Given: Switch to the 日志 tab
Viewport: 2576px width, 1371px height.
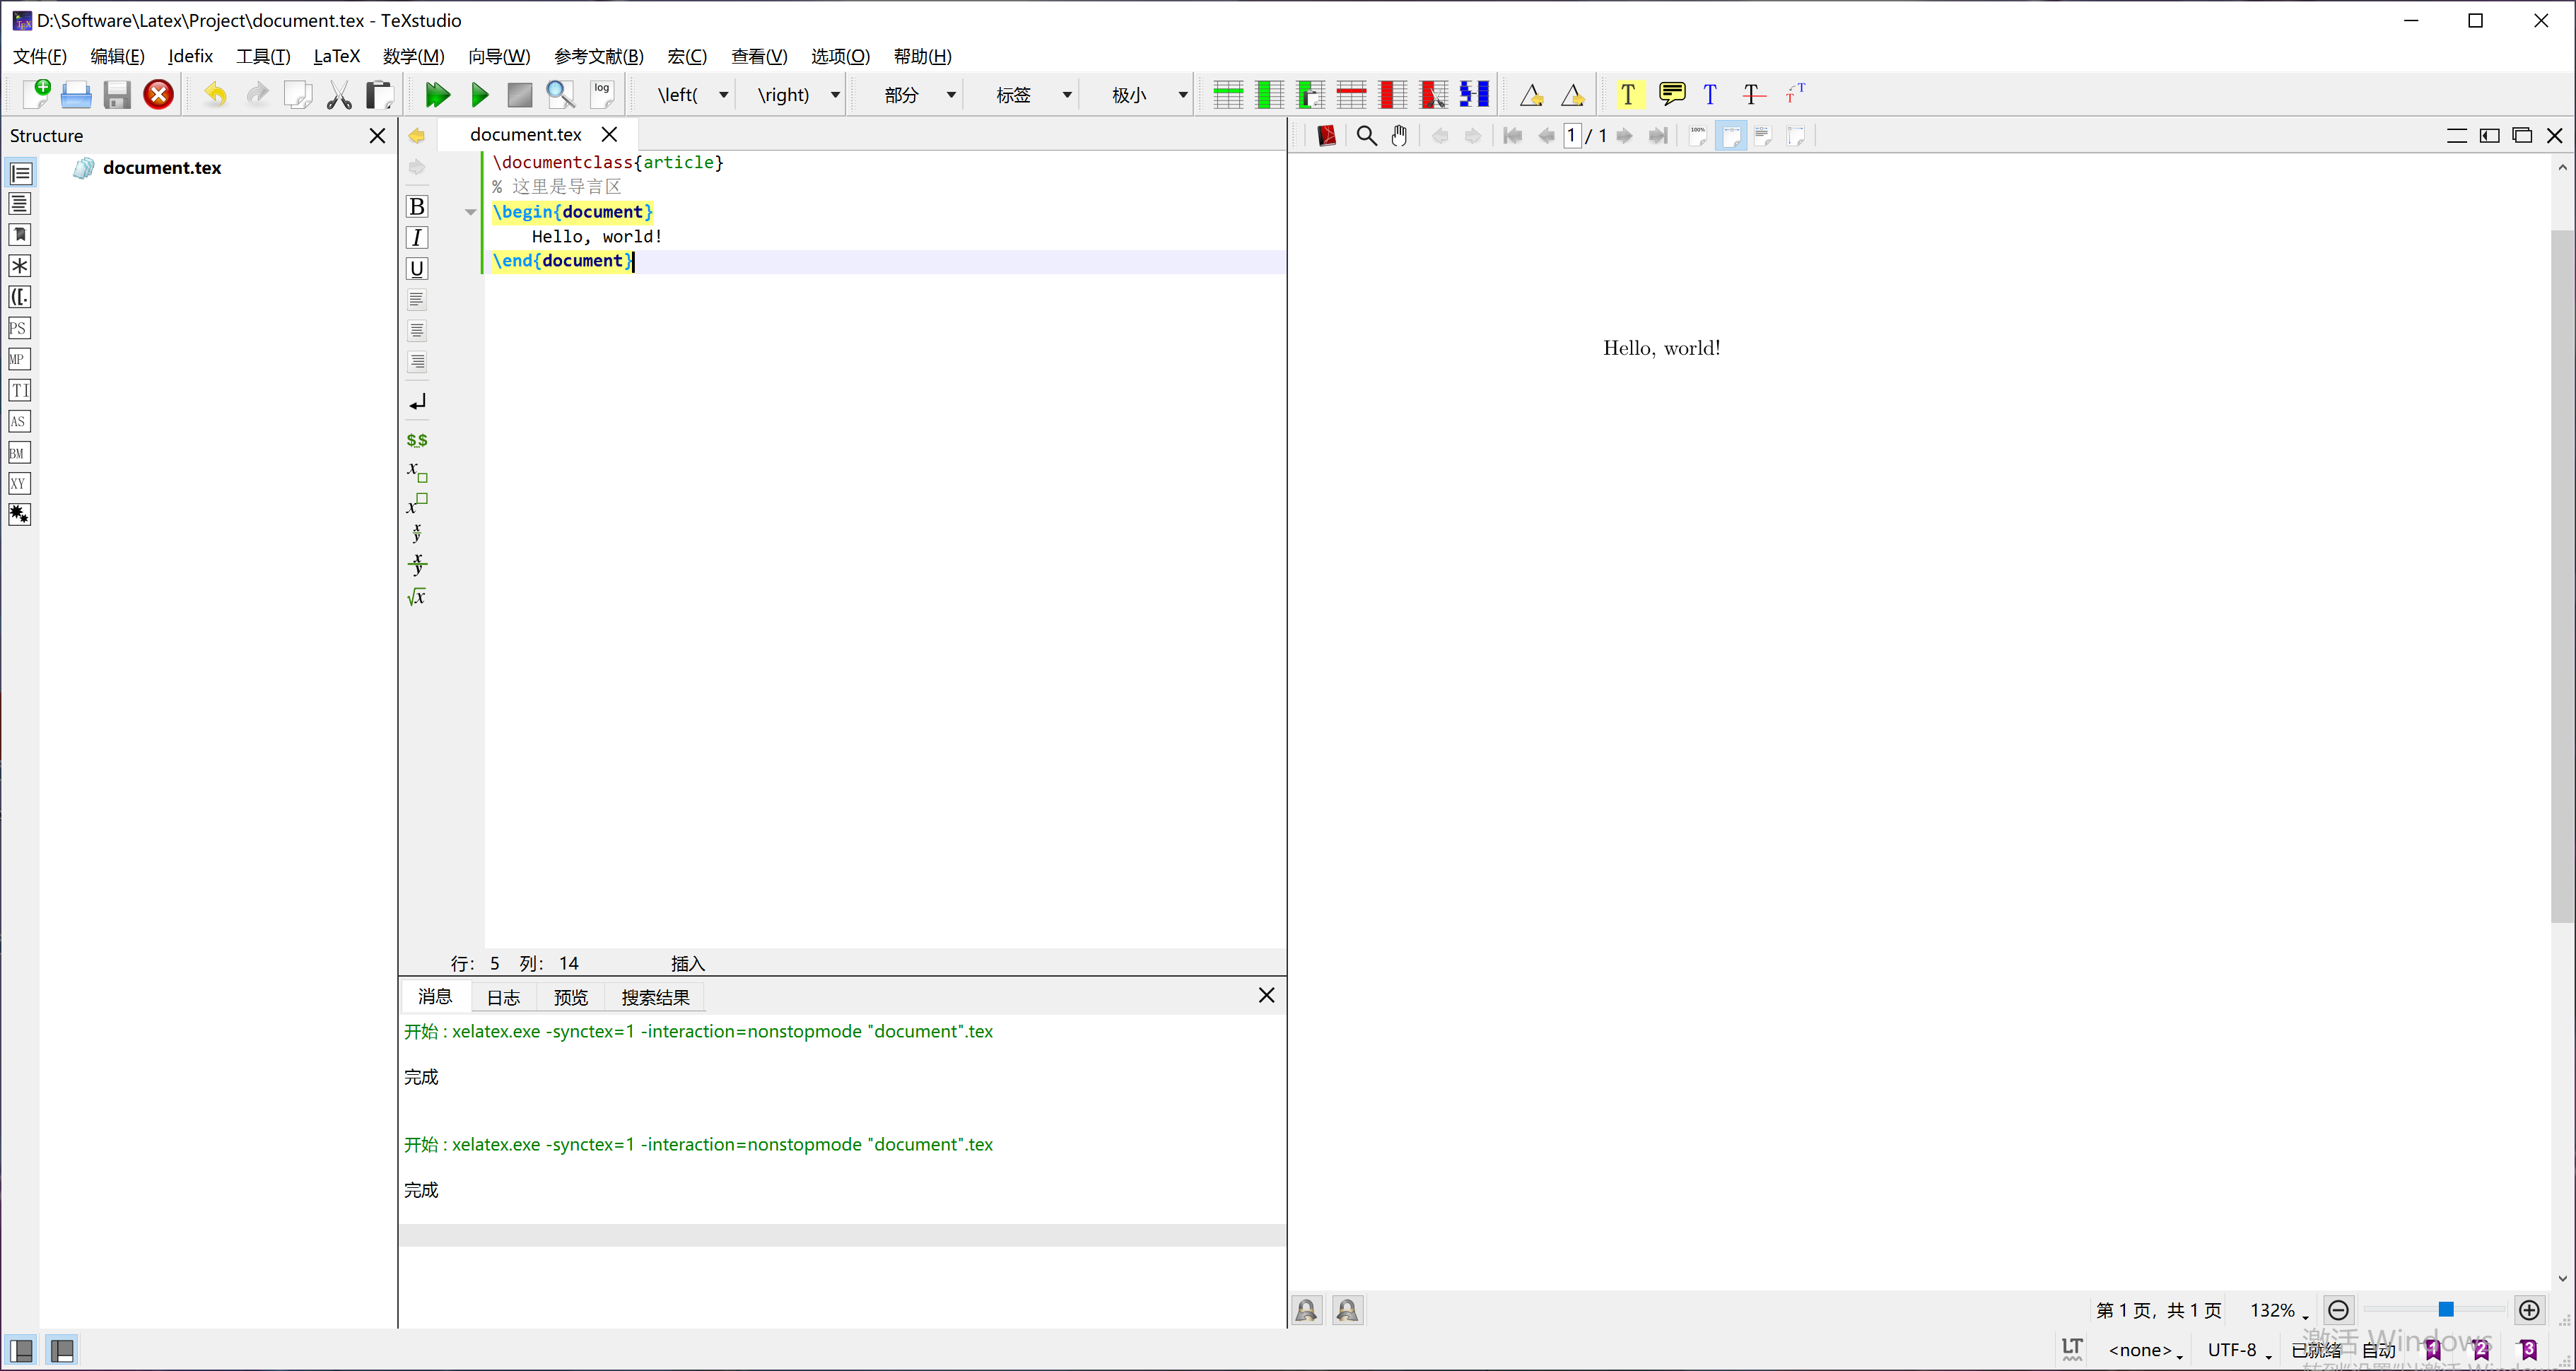Looking at the screenshot, I should [x=503, y=997].
